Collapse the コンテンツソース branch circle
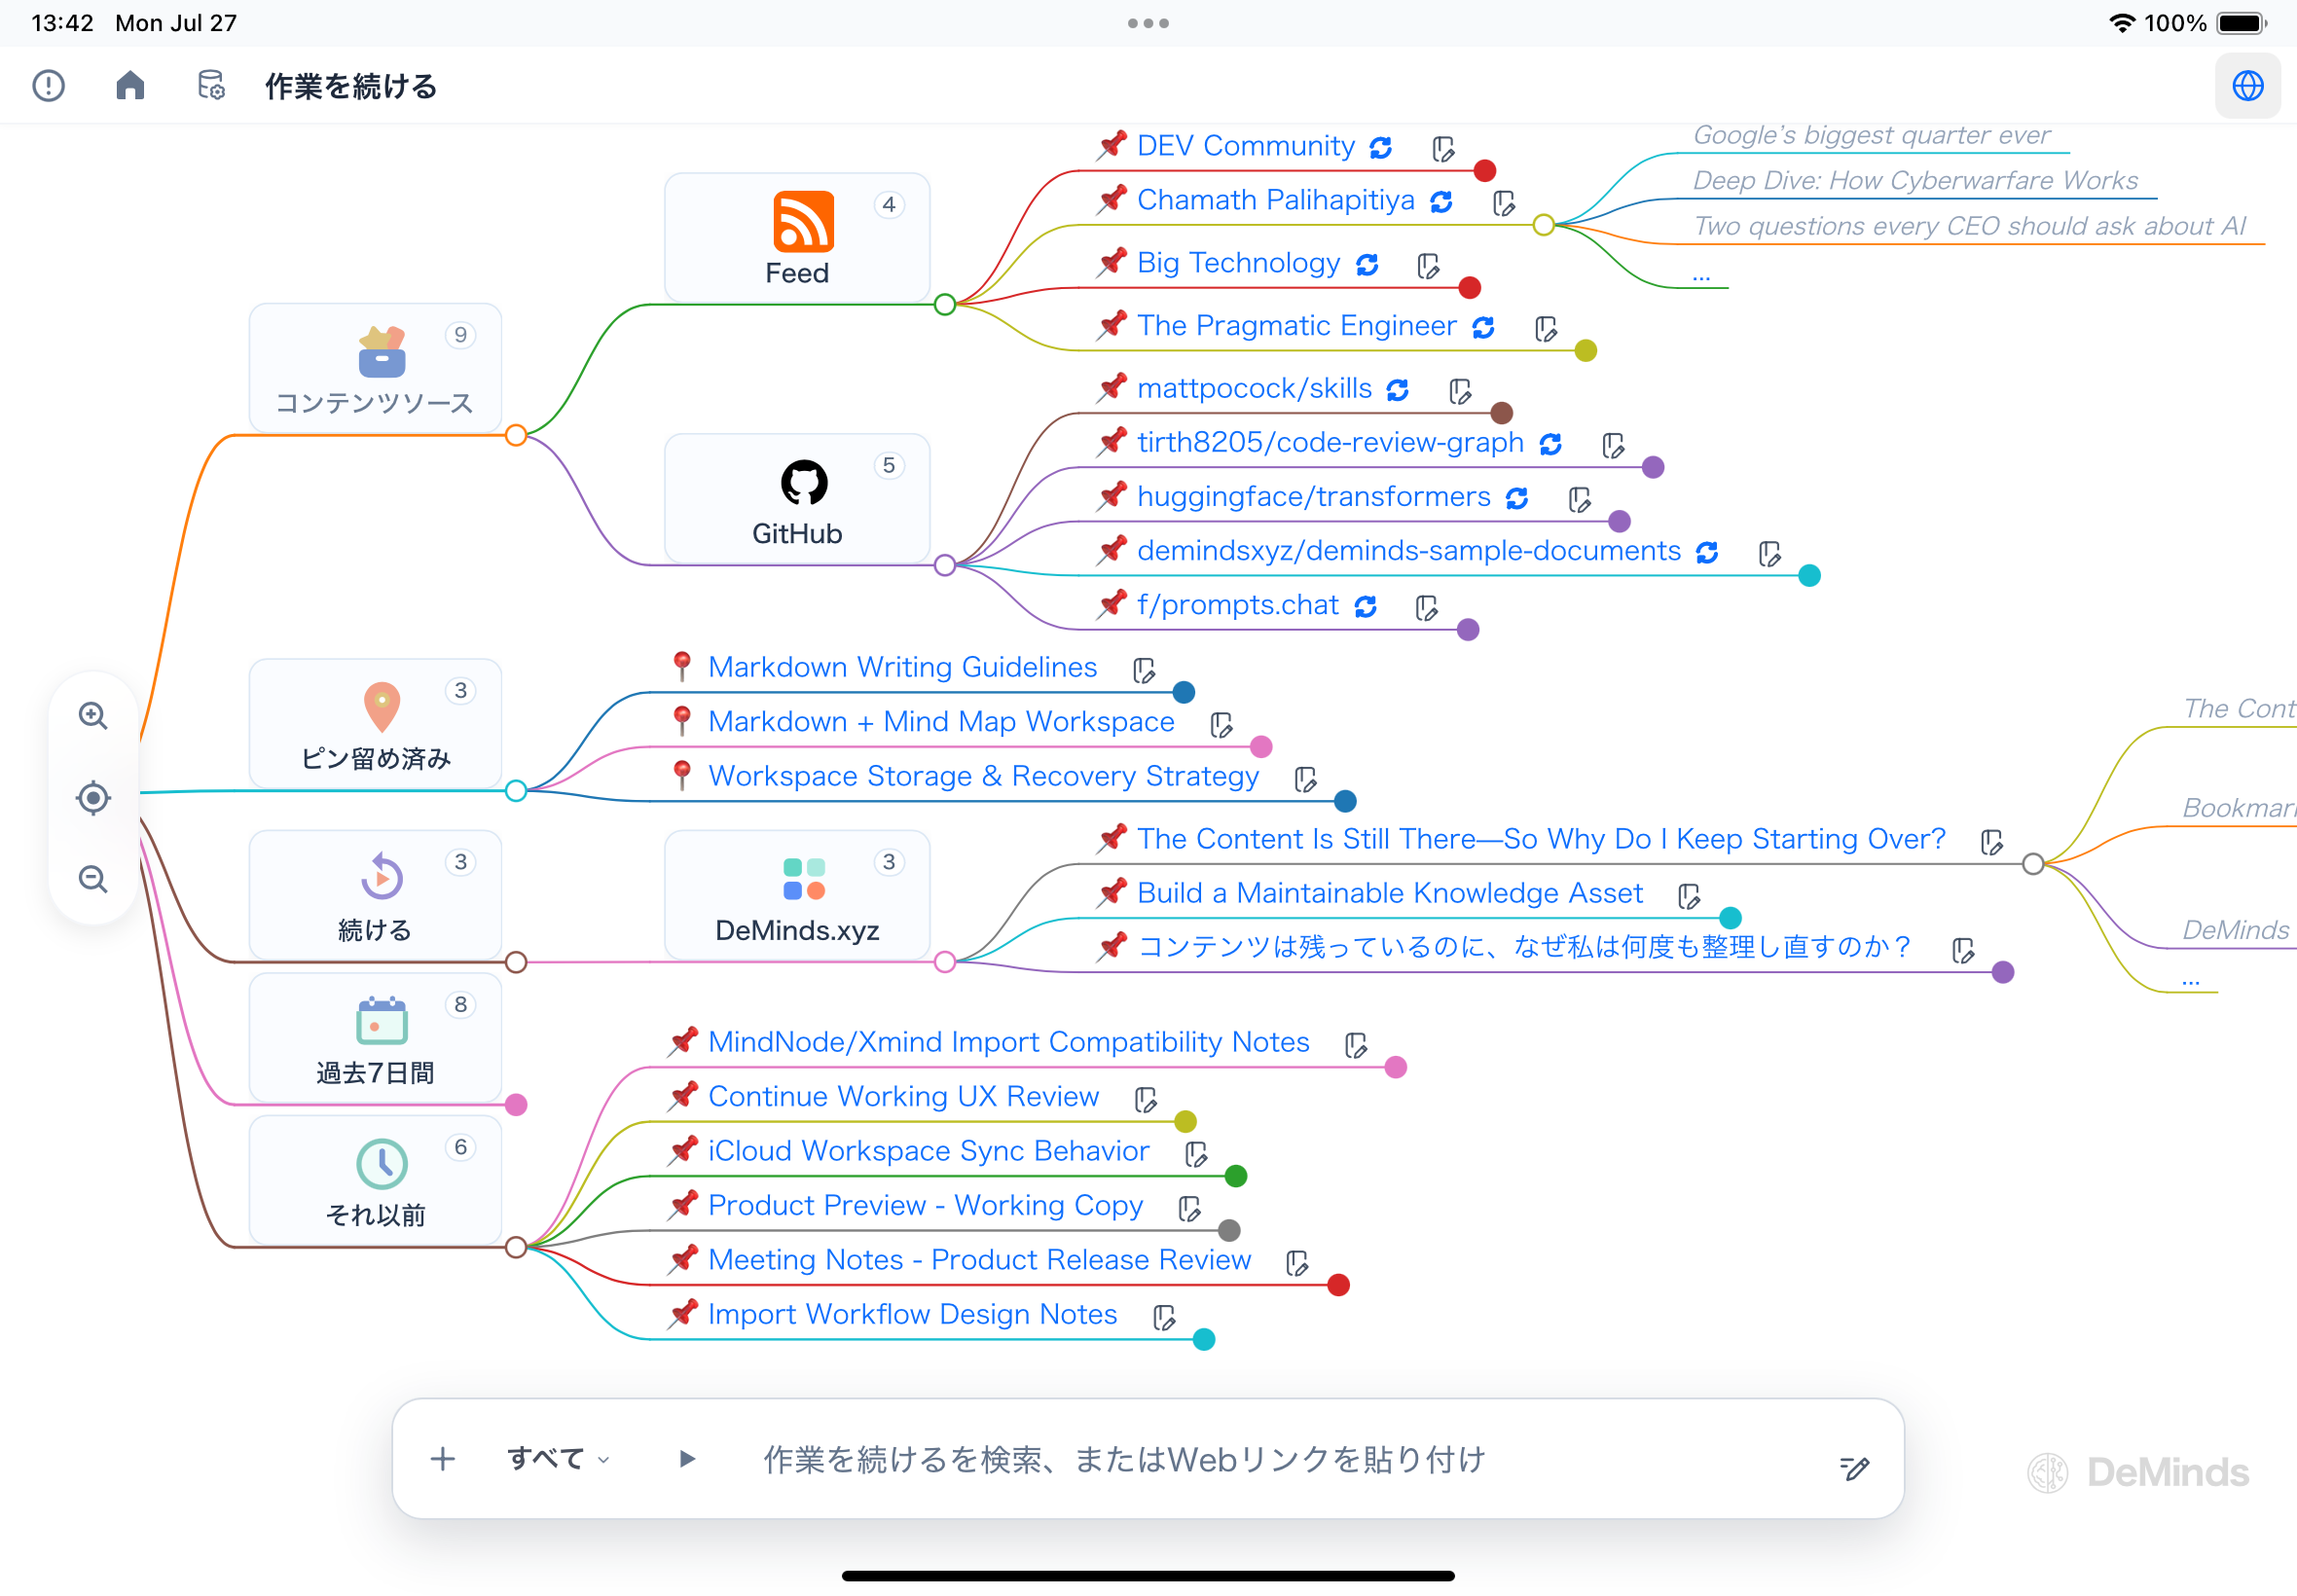 click(x=516, y=435)
